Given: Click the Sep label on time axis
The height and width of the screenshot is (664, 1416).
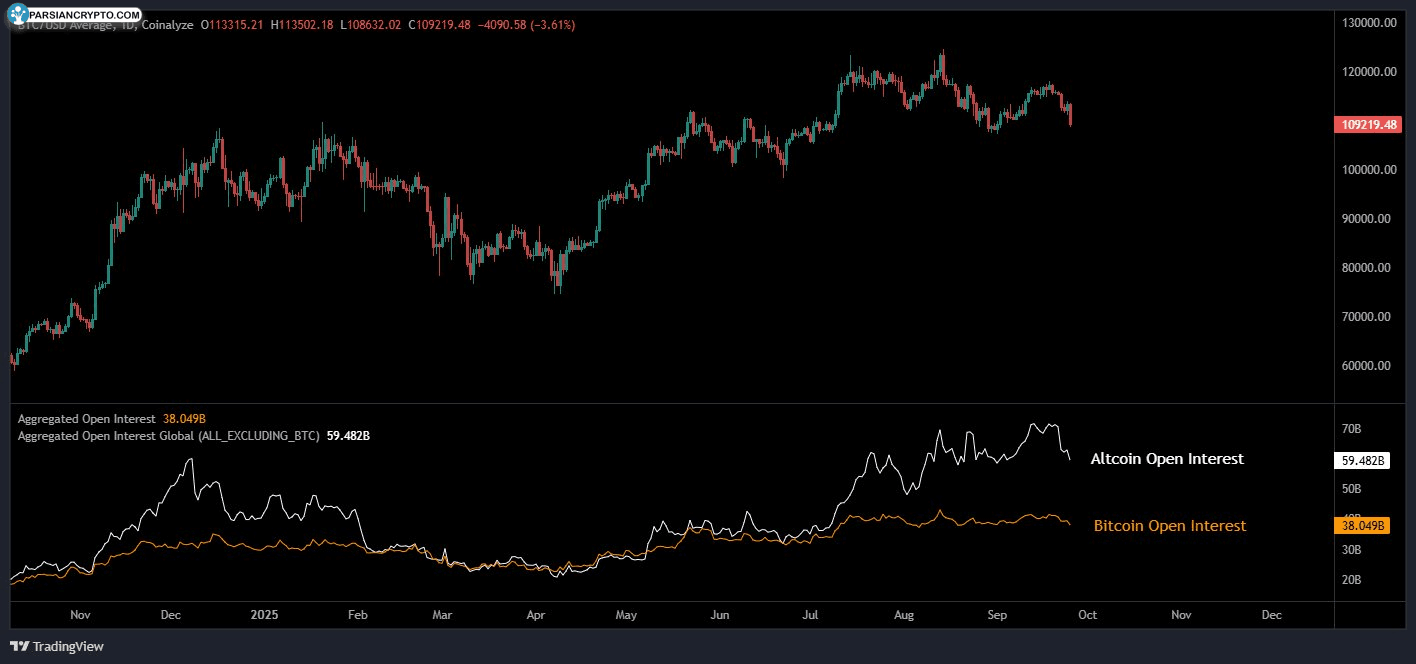Looking at the screenshot, I should (x=997, y=615).
